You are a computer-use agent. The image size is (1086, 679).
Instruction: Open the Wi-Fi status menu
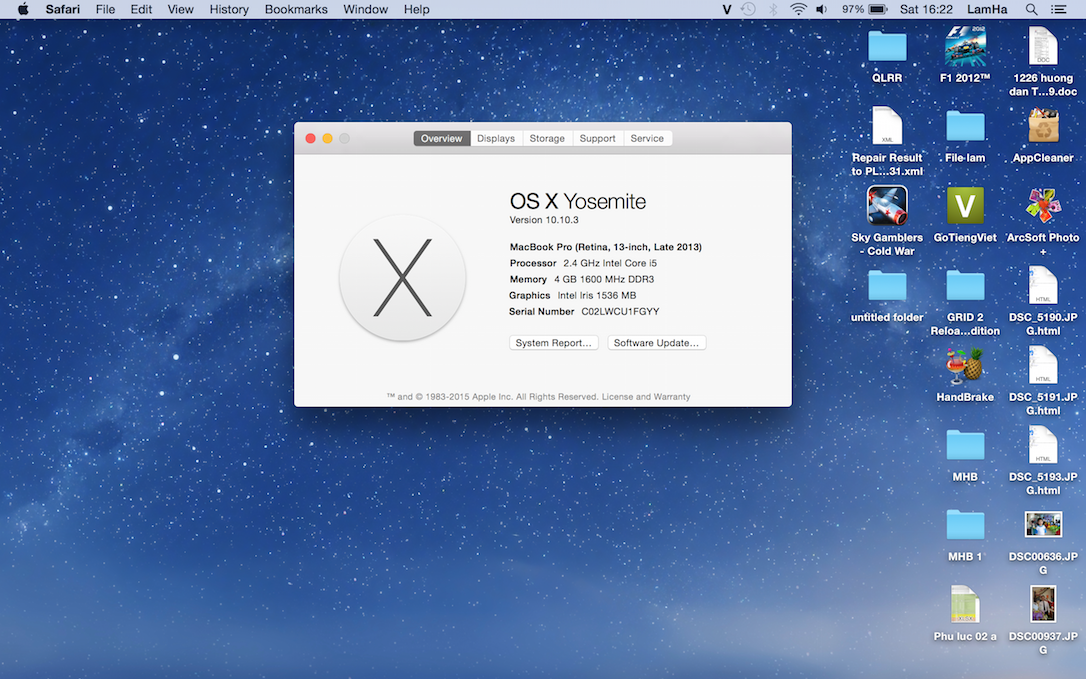(x=798, y=9)
